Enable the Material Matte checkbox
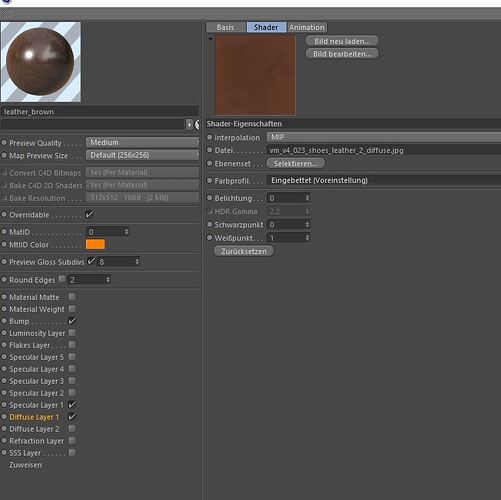Viewport: 501px width, 500px height. tap(72, 297)
